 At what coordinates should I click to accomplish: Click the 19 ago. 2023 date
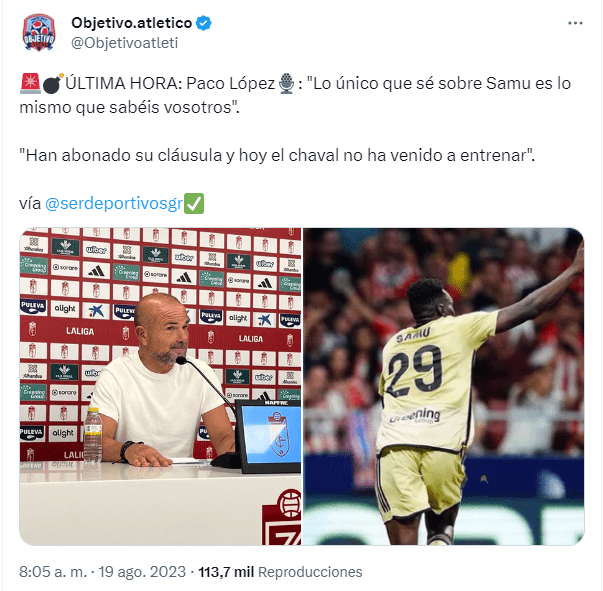[x=142, y=572]
